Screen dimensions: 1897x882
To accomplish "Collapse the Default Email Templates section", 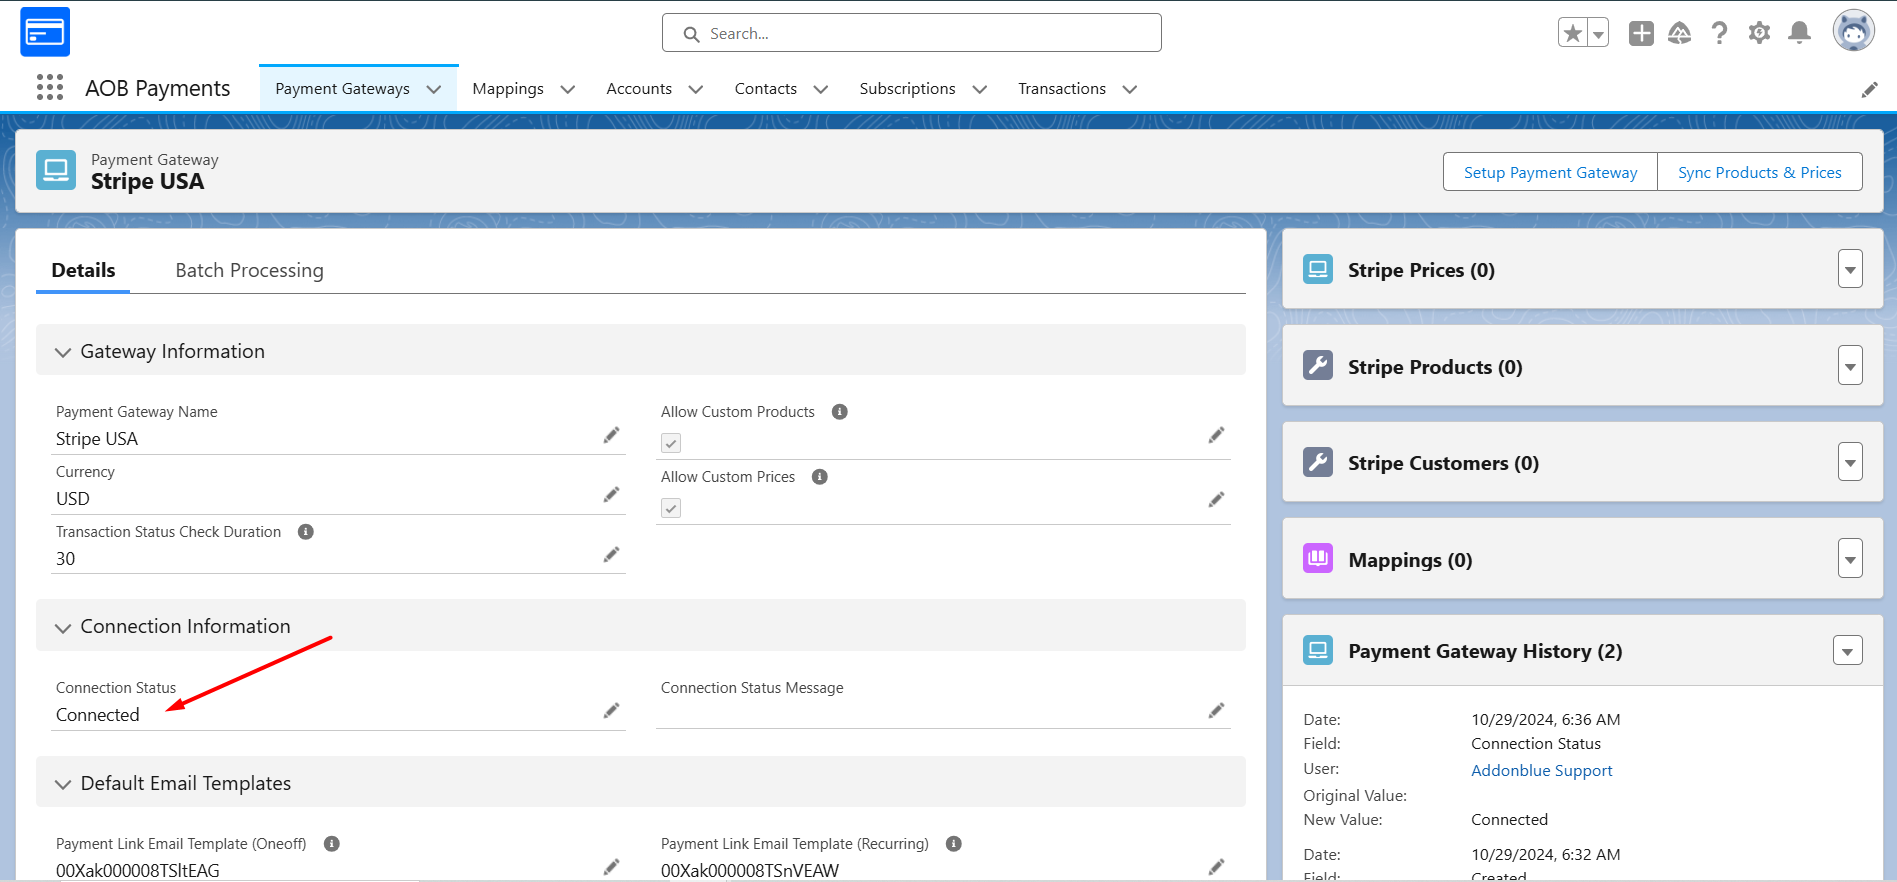I will (63, 784).
